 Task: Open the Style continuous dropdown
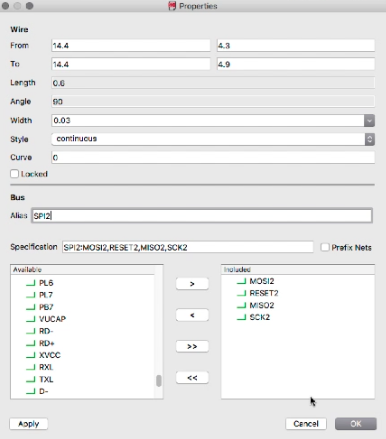pyautogui.click(x=213, y=139)
